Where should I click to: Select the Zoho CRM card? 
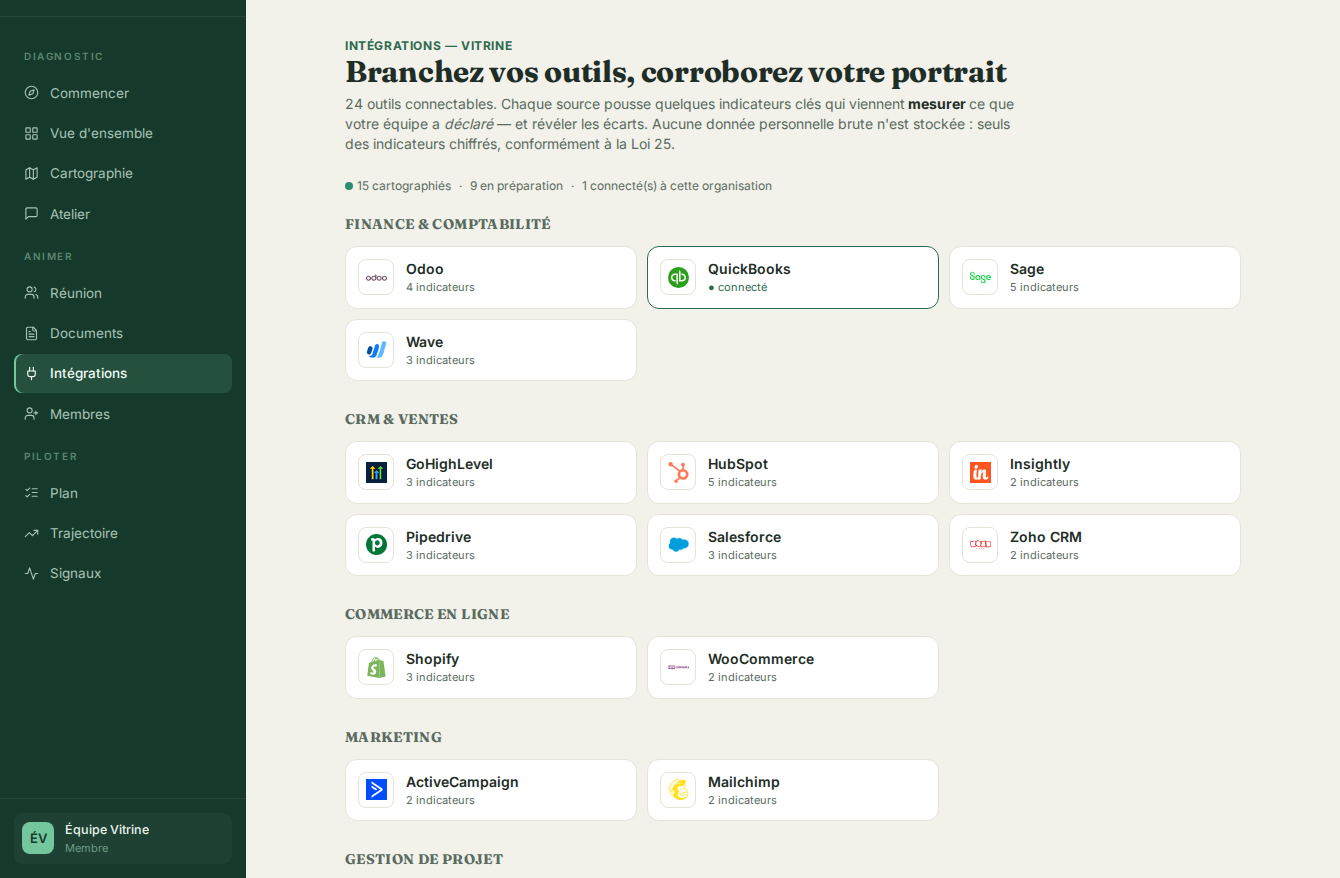tap(1095, 545)
